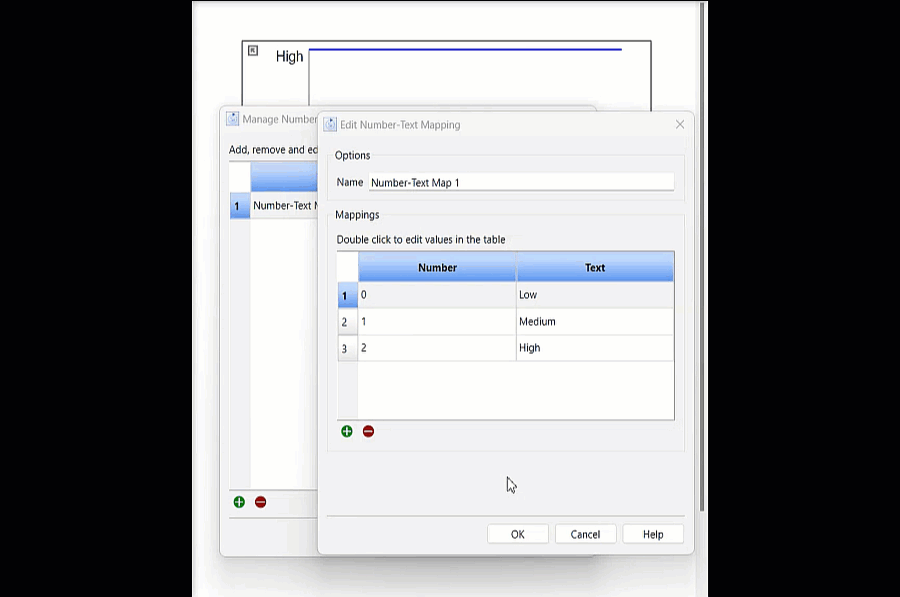Select the number cell in the Medium row
Image resolution: width=900 pixels, height=597 pixels.
click(x=437, y=321)
